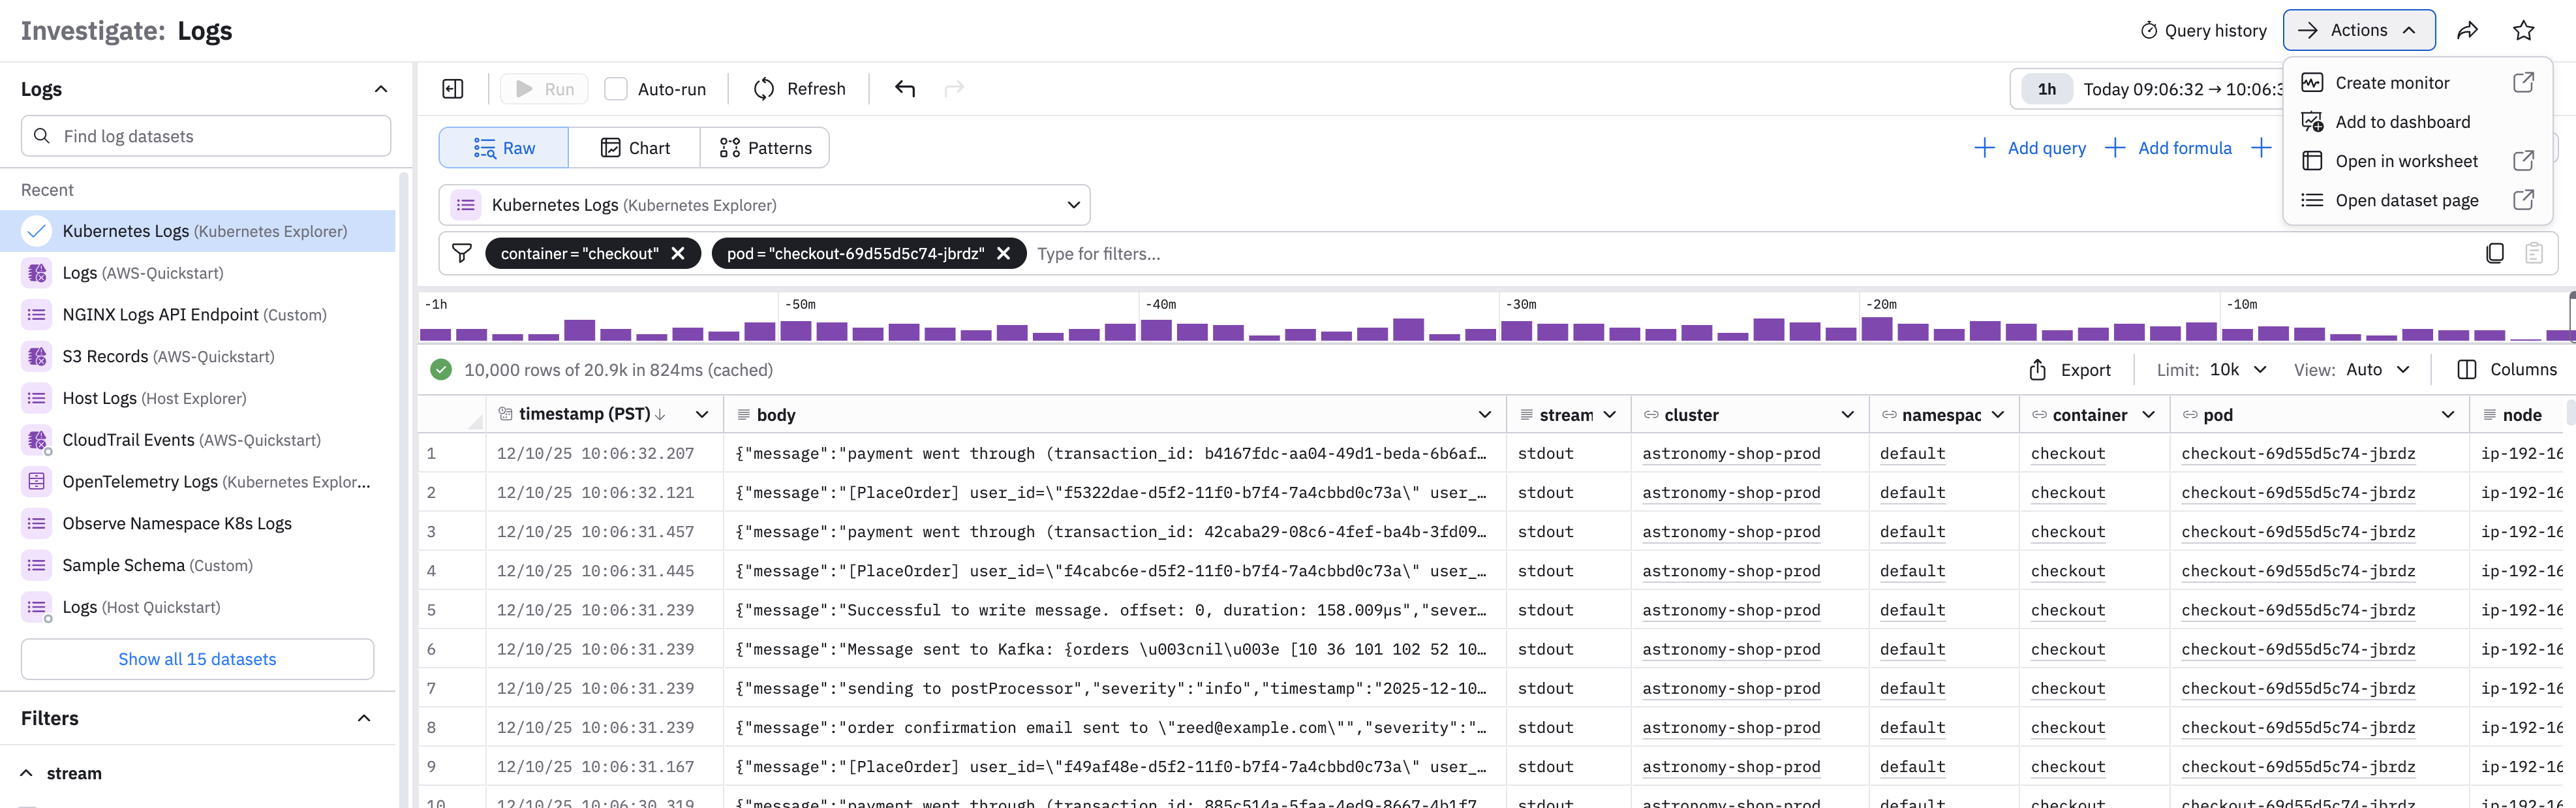Open the Limit 10k dropdown
The image size is (2576, 808).
pos(2239,370)
